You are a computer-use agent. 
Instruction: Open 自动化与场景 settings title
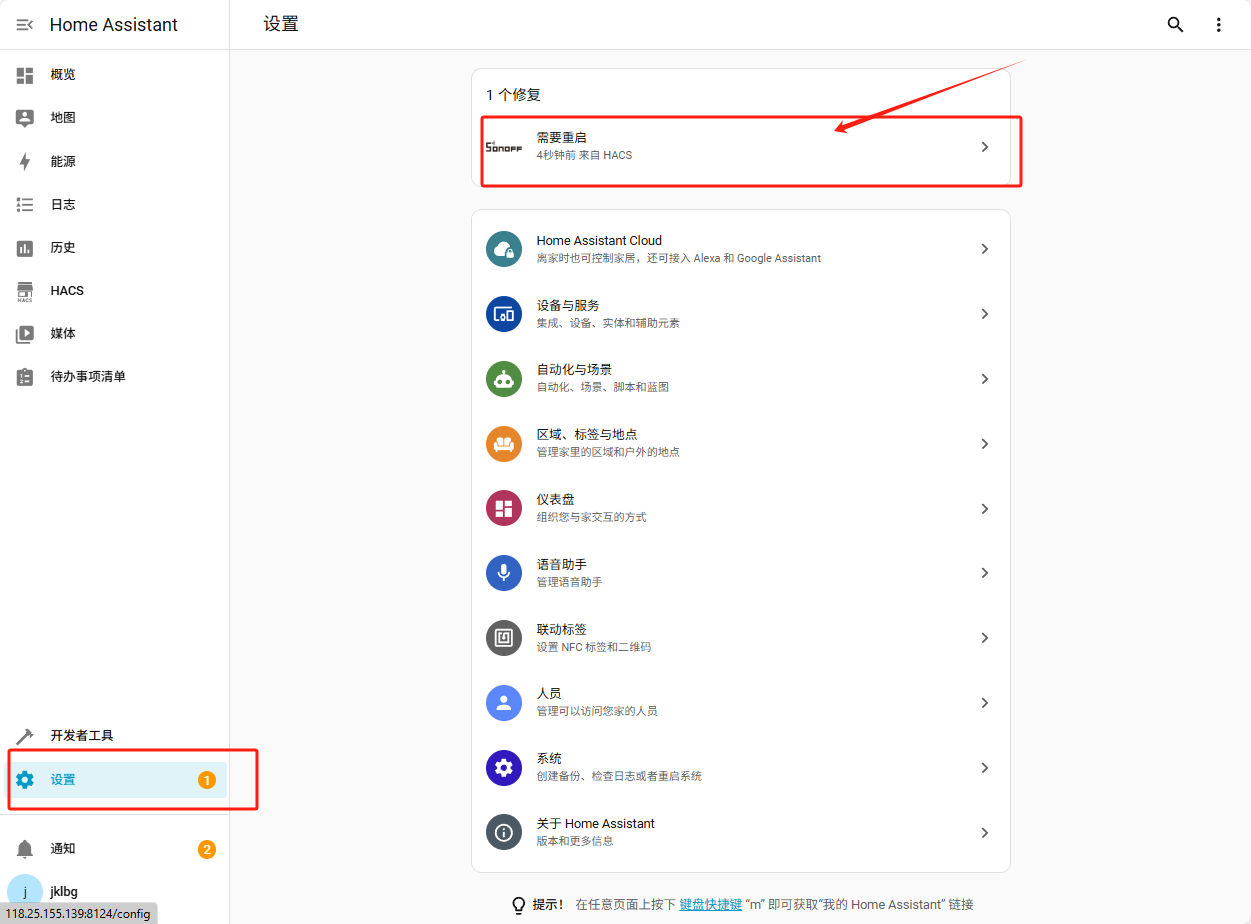click(574, 370)
